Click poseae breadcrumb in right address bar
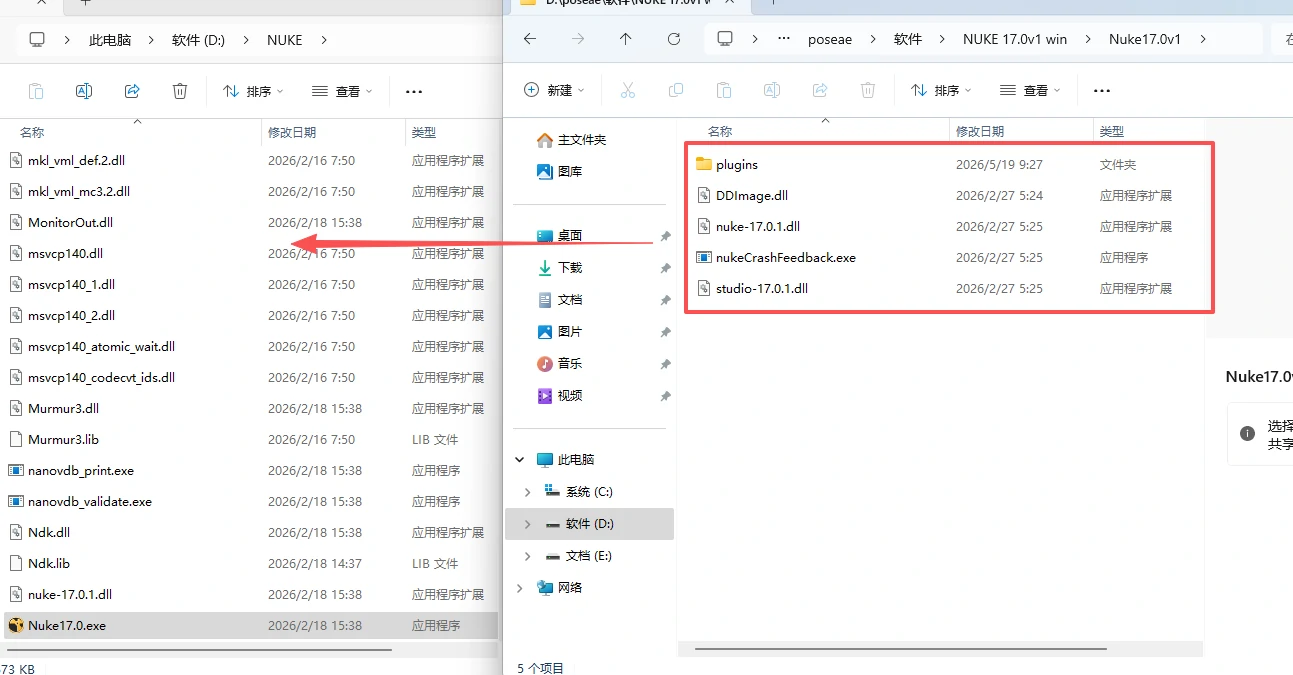This screenshot has width=1293, height=675. (x=830, y=39)
